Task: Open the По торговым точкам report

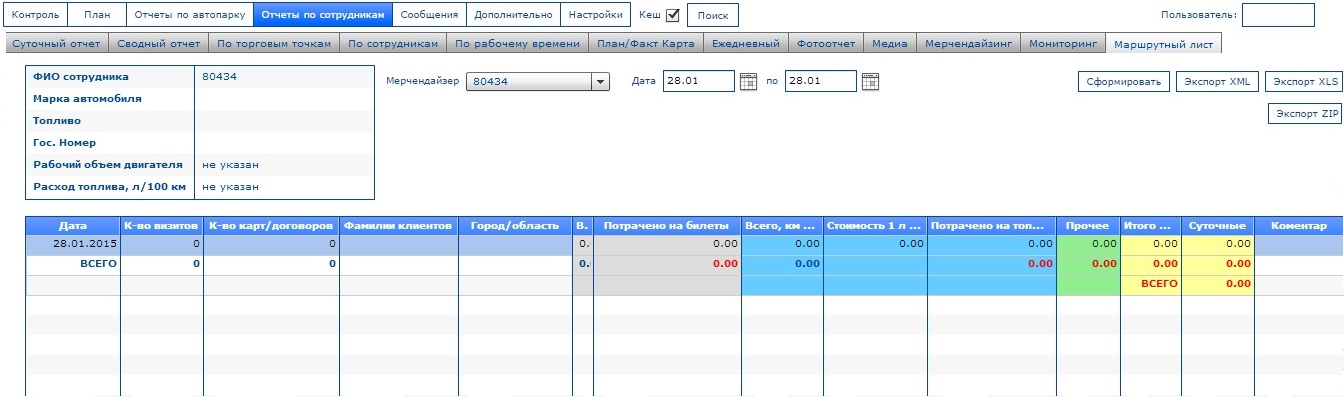Action: click(x=273, y=44)
